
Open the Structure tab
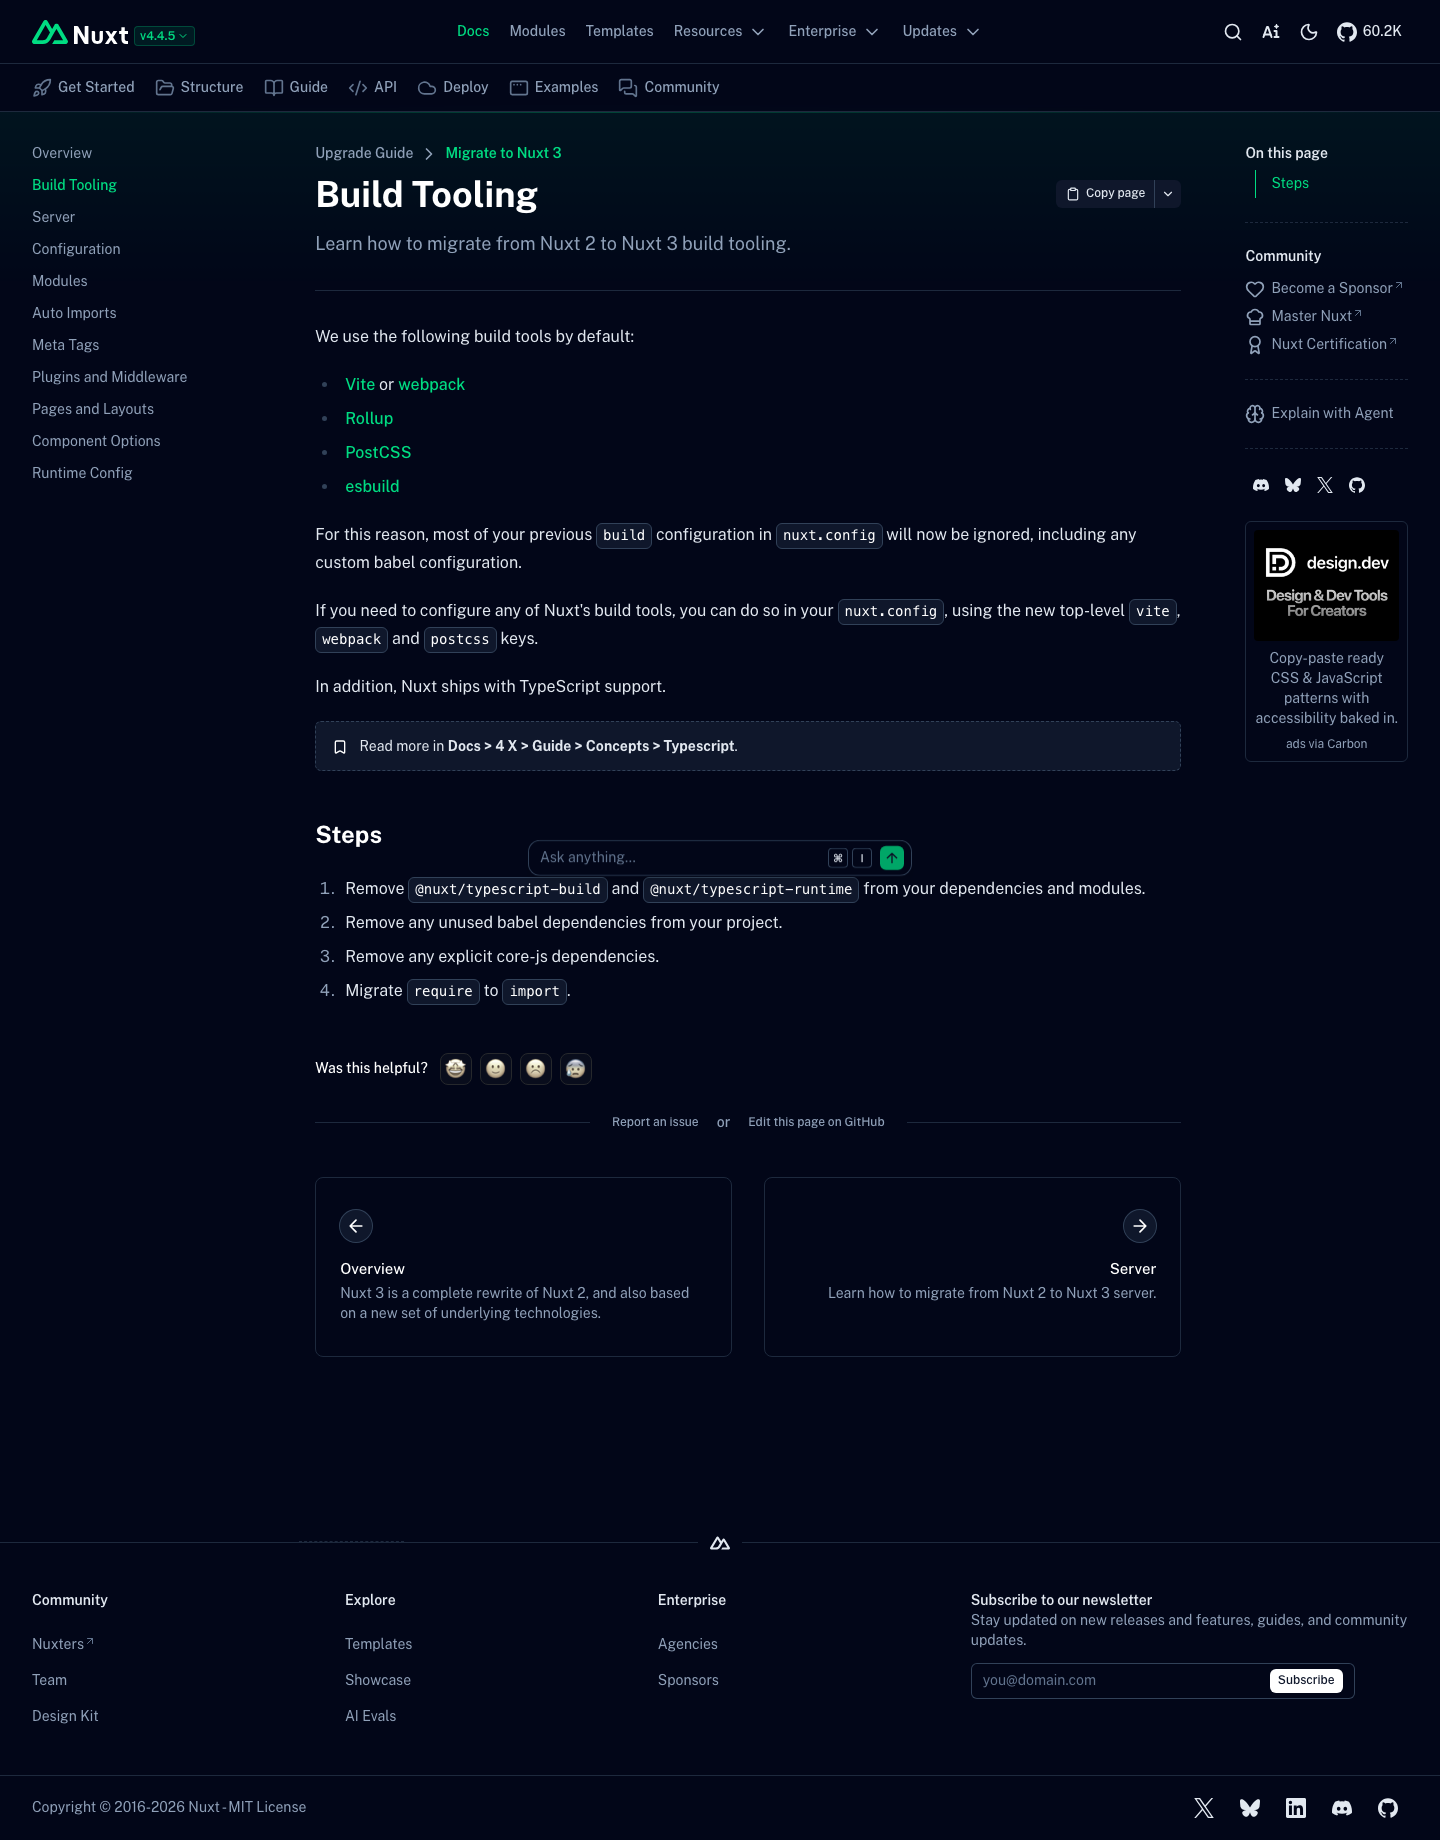[200, 87]
